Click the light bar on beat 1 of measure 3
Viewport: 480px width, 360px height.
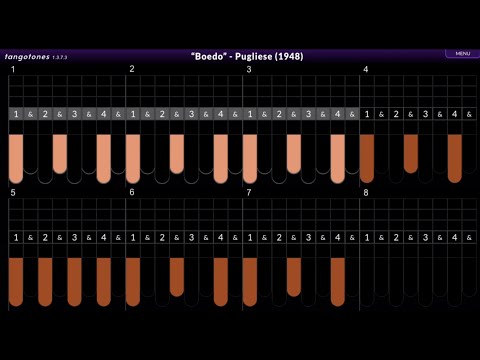pyautogui.click(x=250, y=159)
